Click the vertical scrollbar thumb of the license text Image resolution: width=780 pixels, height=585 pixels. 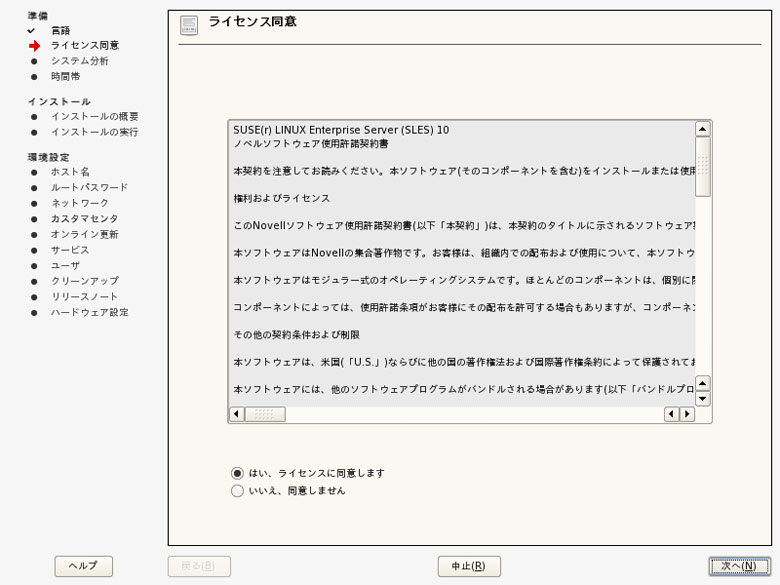(702, 167)
